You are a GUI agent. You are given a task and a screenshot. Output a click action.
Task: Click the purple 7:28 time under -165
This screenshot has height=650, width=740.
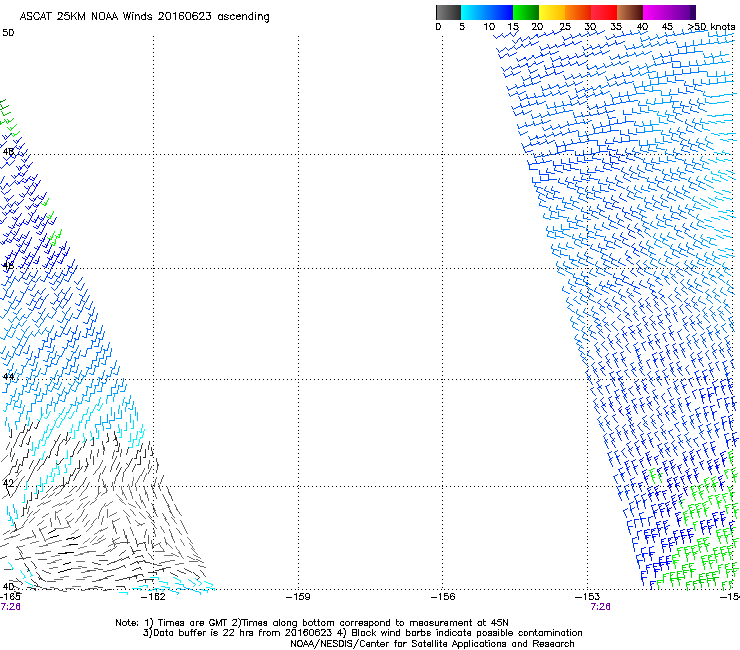10,606
